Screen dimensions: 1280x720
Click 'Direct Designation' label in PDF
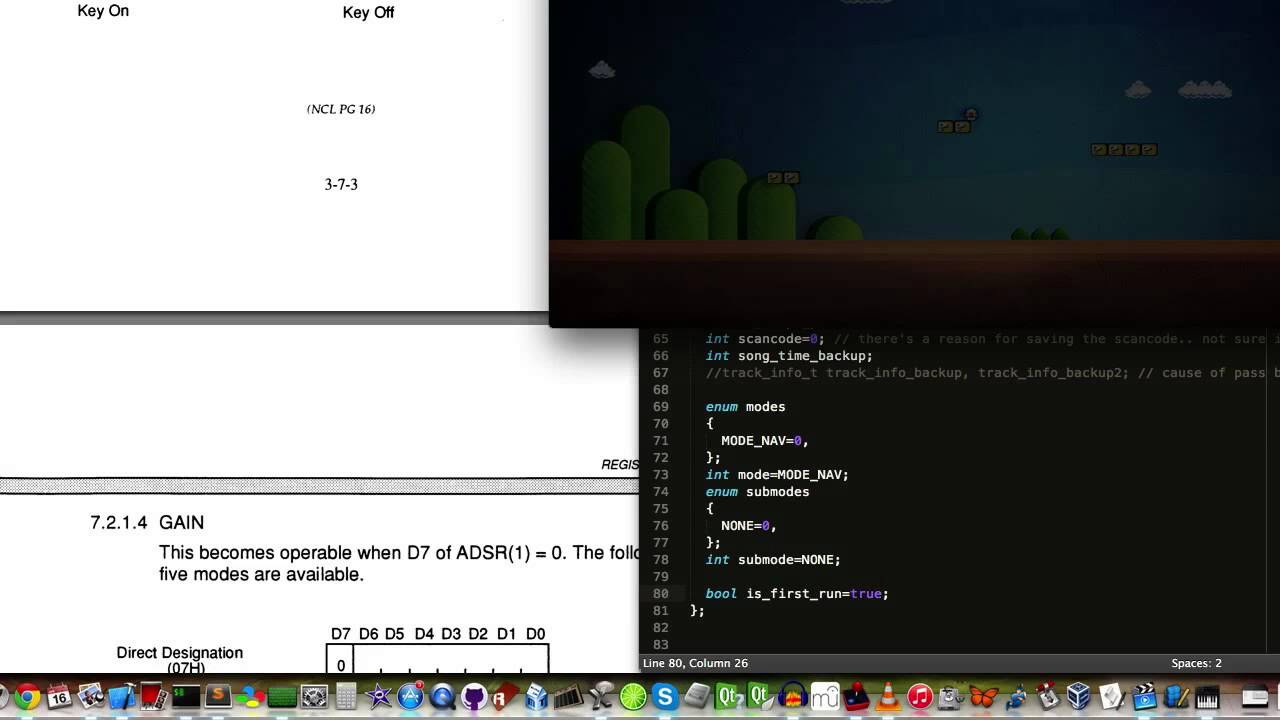(x=180, y=653)
